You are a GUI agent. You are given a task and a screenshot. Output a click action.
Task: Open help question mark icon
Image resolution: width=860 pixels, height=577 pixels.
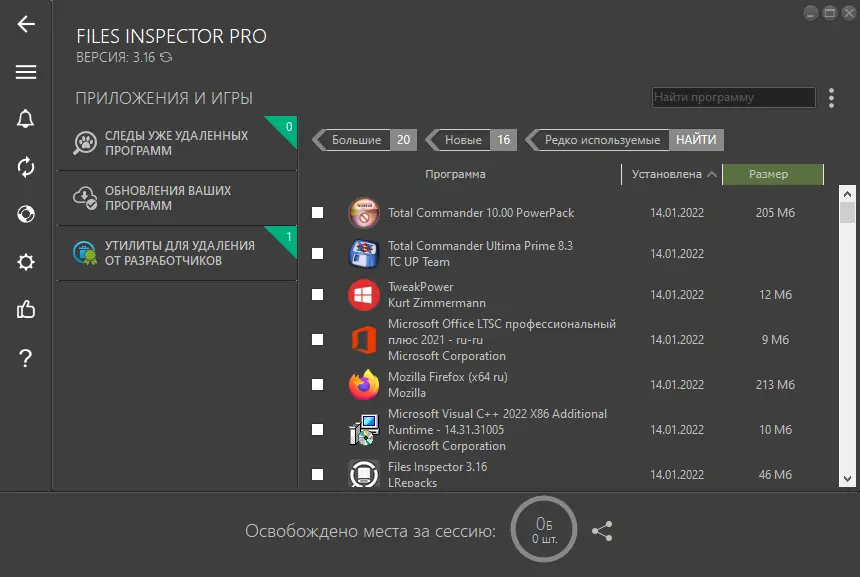[x=26, y=359]
